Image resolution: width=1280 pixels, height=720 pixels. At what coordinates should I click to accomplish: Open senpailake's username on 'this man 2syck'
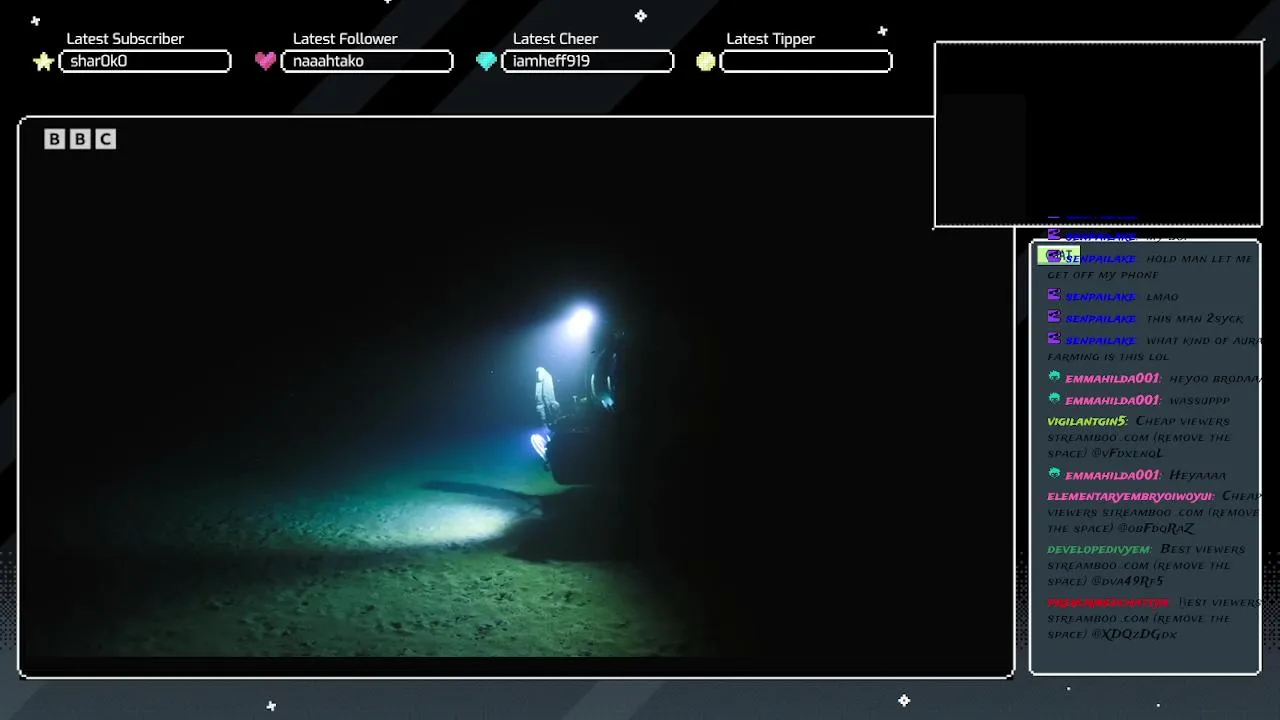(x=1100, y=319)
